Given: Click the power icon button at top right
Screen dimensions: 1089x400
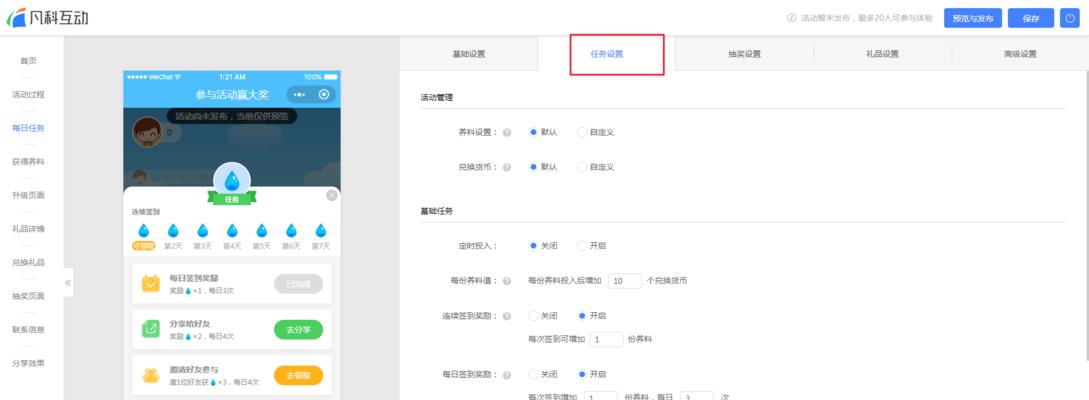Looking at the screenshot, I should pyautogui.click(x=1069, y=18).
